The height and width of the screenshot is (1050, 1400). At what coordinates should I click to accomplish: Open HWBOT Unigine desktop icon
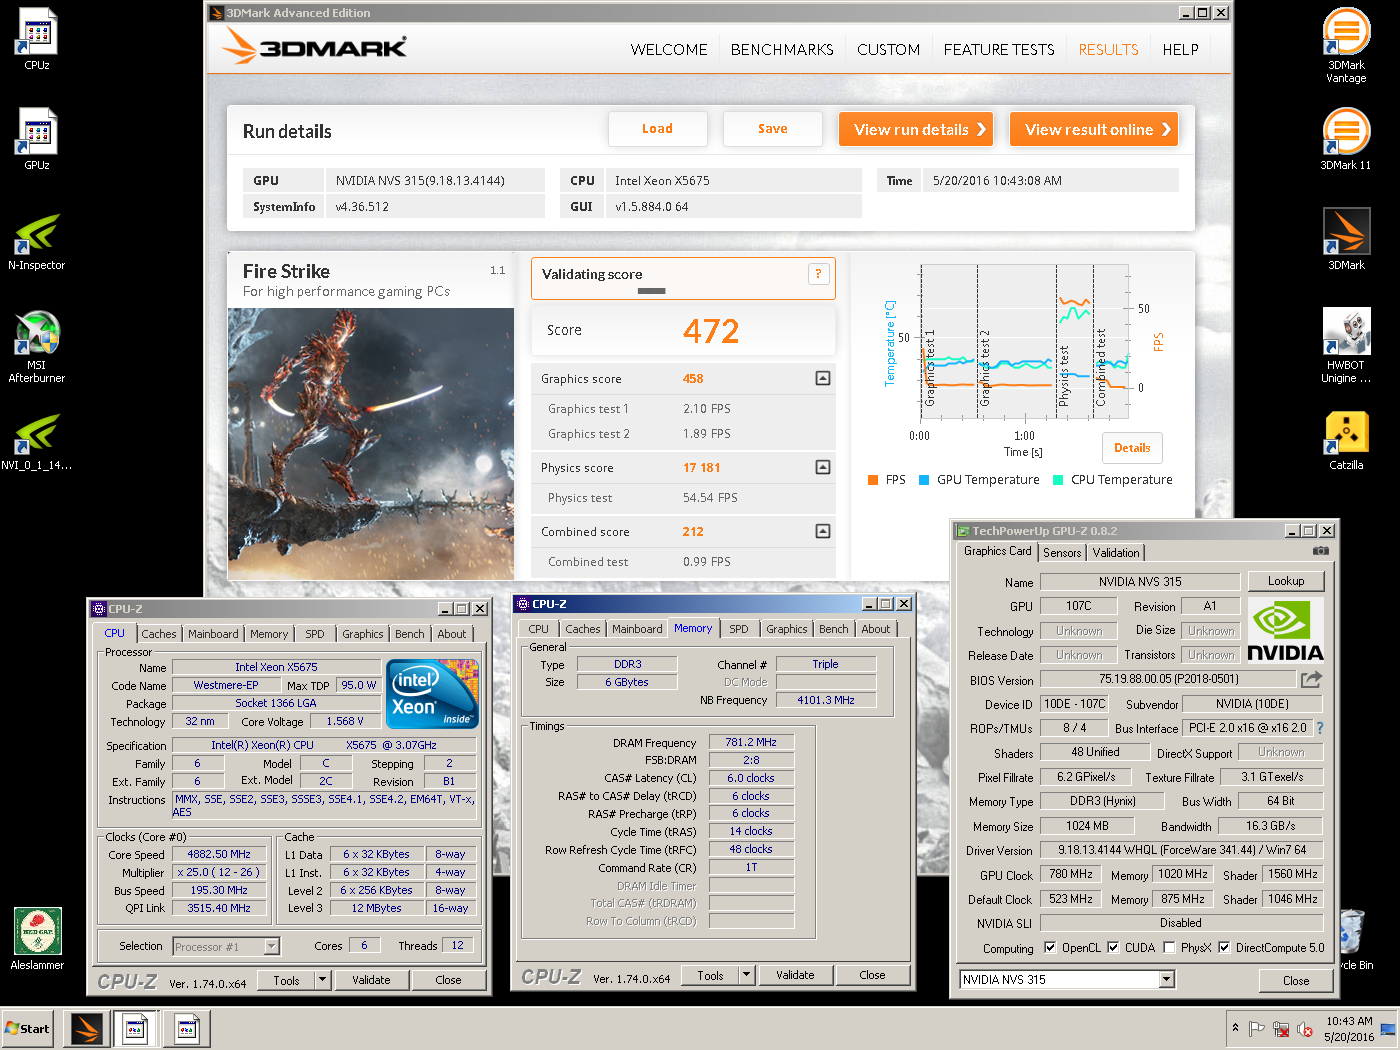(1346, 346)
